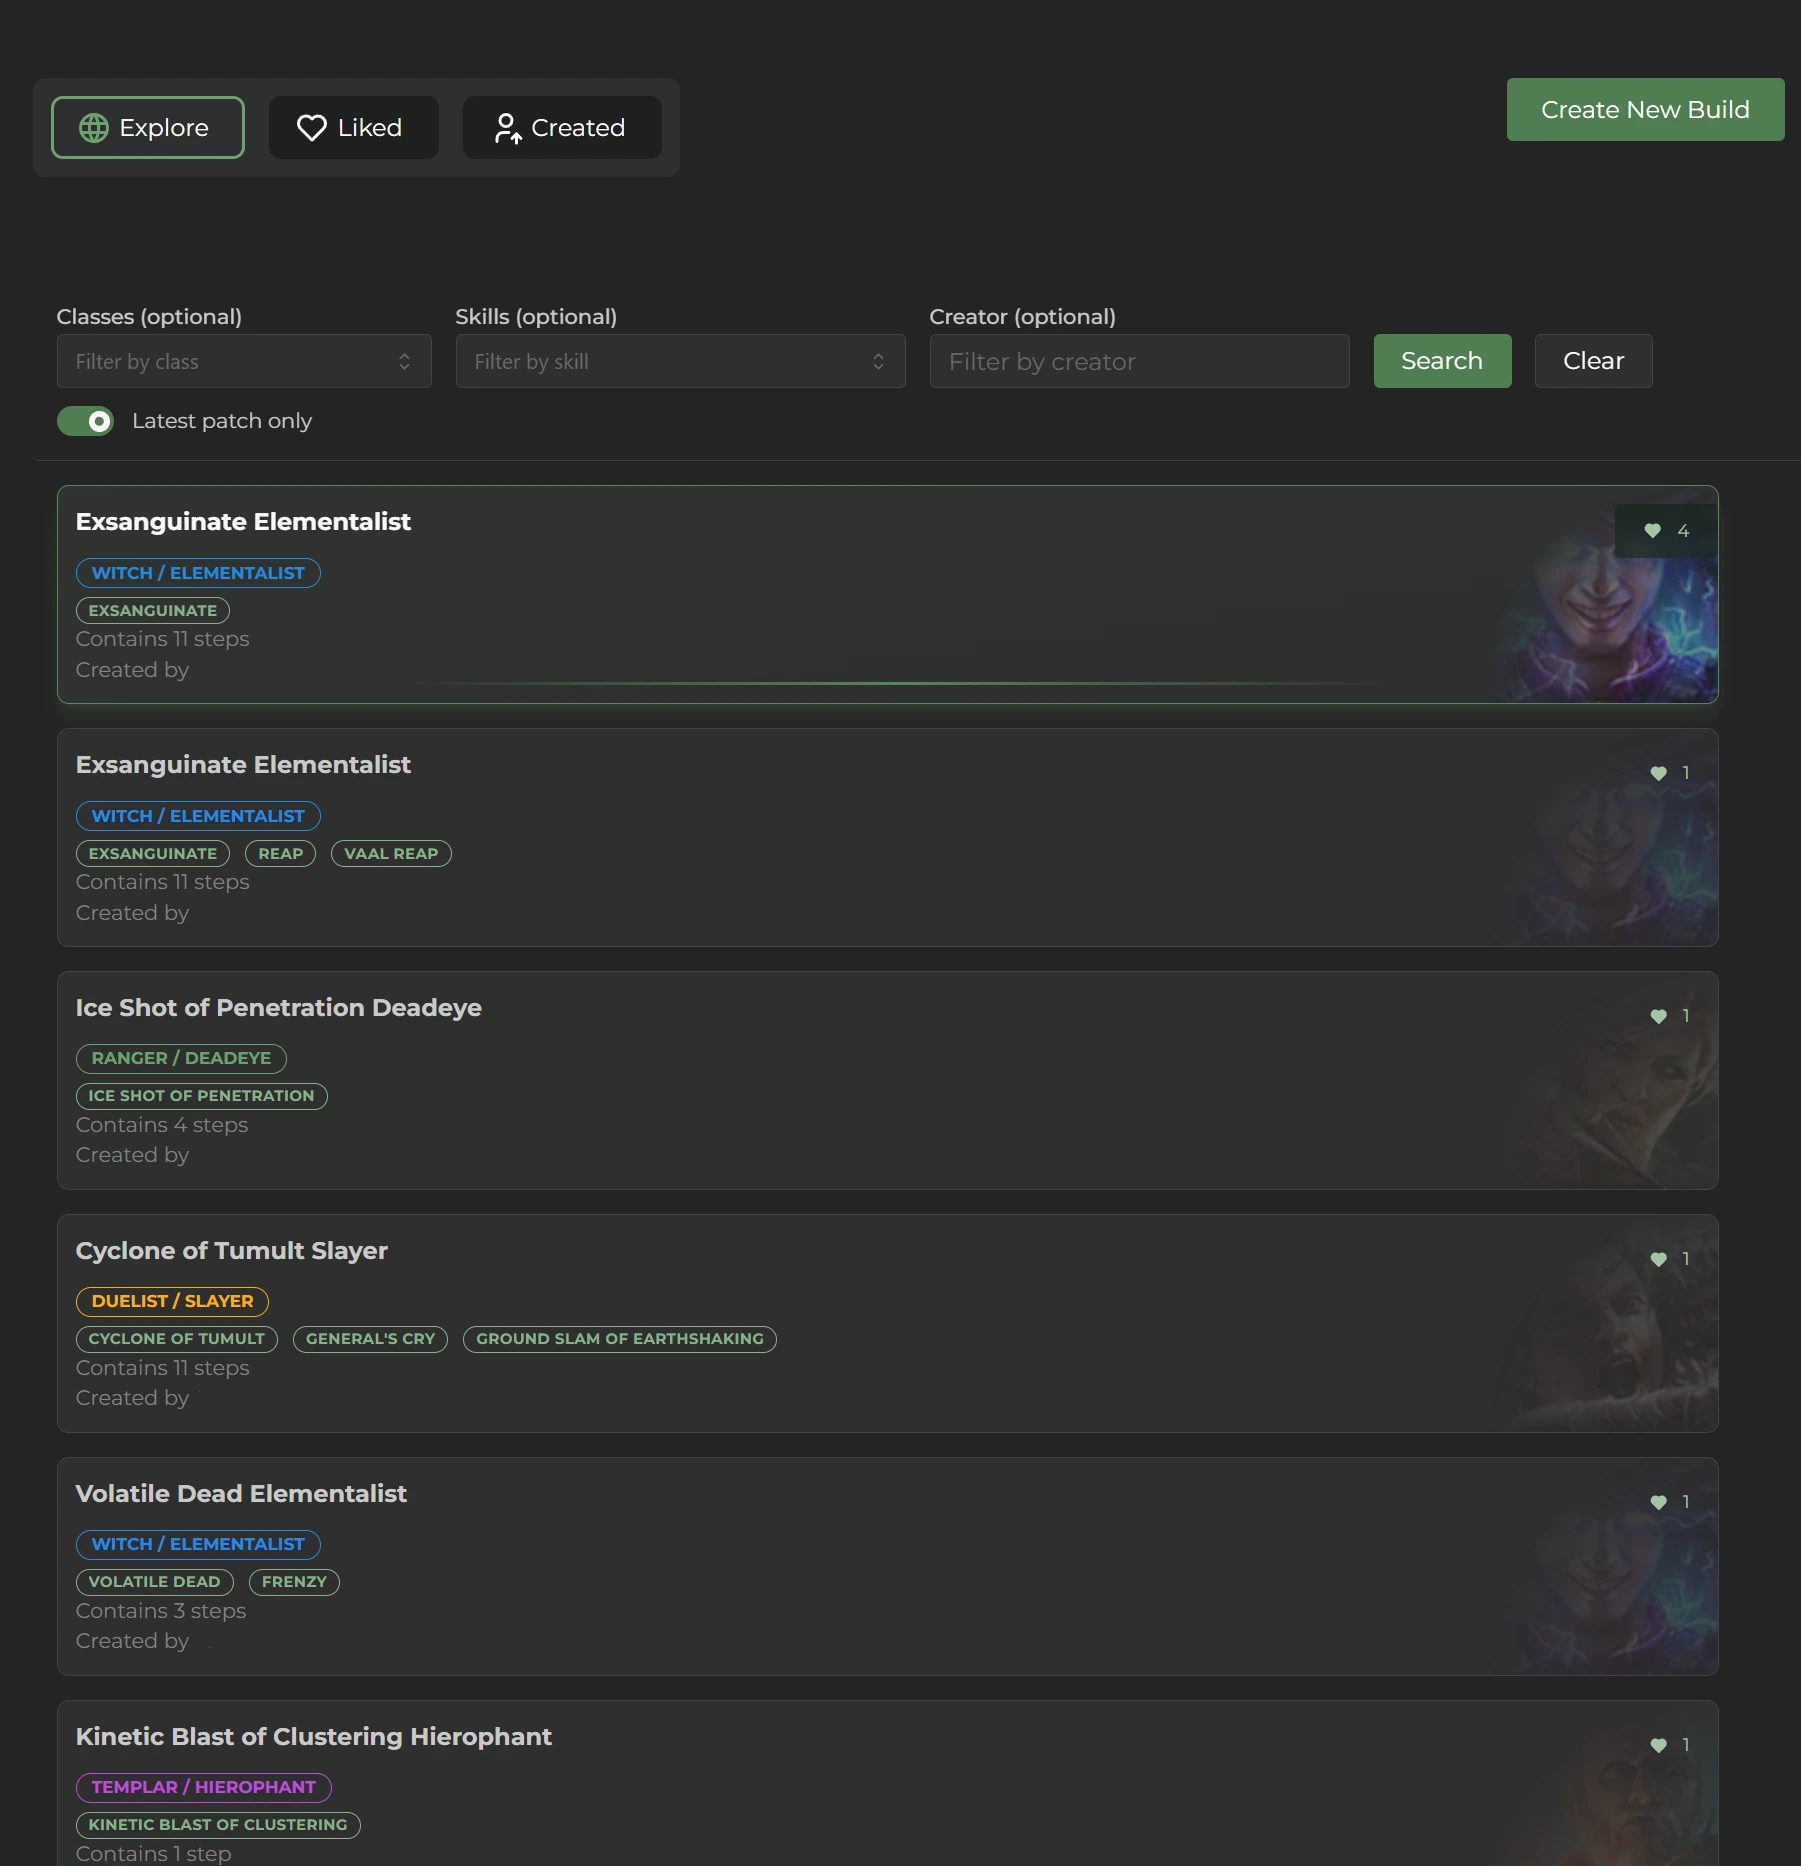Click the person icon in Created tab
This screenshot has height=1866, width=1801.
[507, 128]
